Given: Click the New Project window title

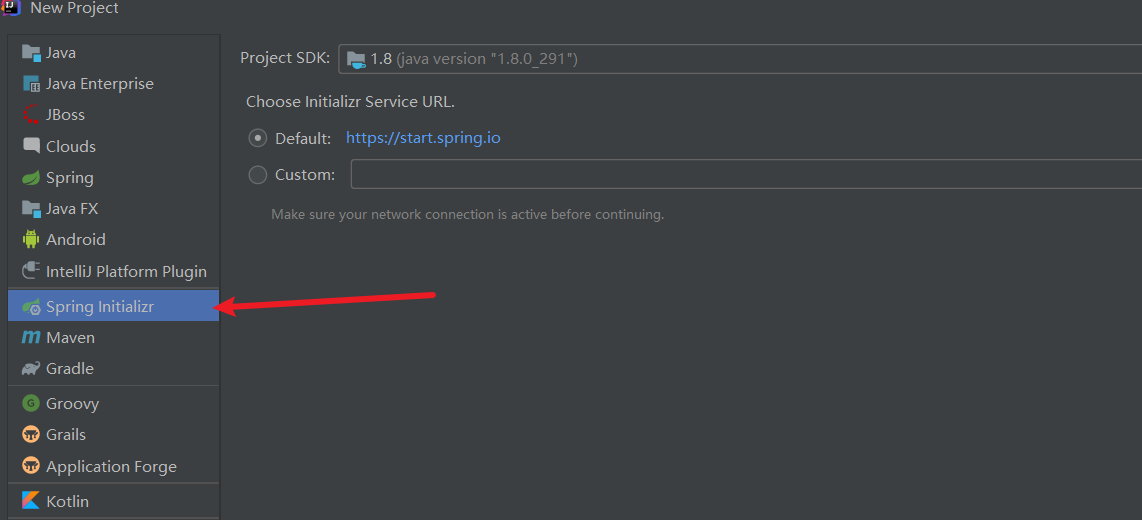Looking at the screenshot, I should click(74, 8).
